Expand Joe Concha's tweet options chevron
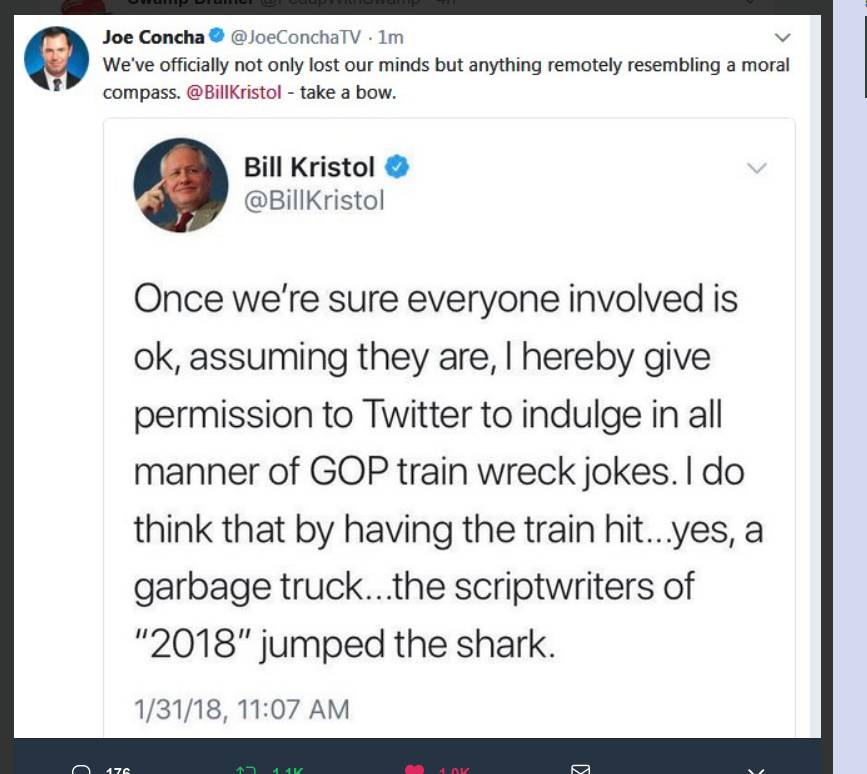Image resolution: width=867 pixels, height=774 pixels. 783,39
